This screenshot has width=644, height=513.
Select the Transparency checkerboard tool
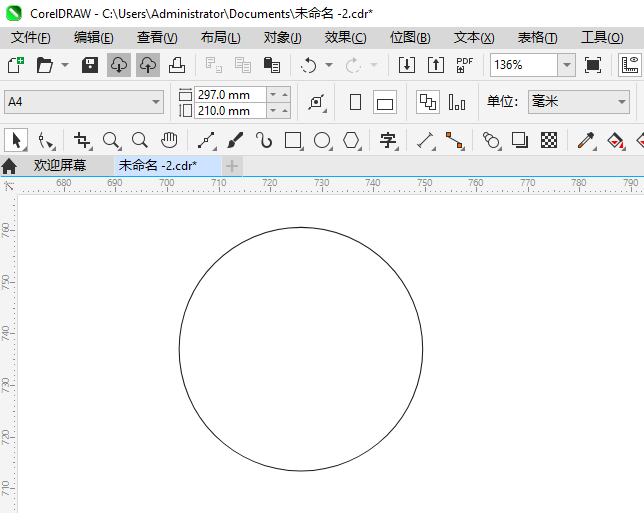(x=549, y=140)
